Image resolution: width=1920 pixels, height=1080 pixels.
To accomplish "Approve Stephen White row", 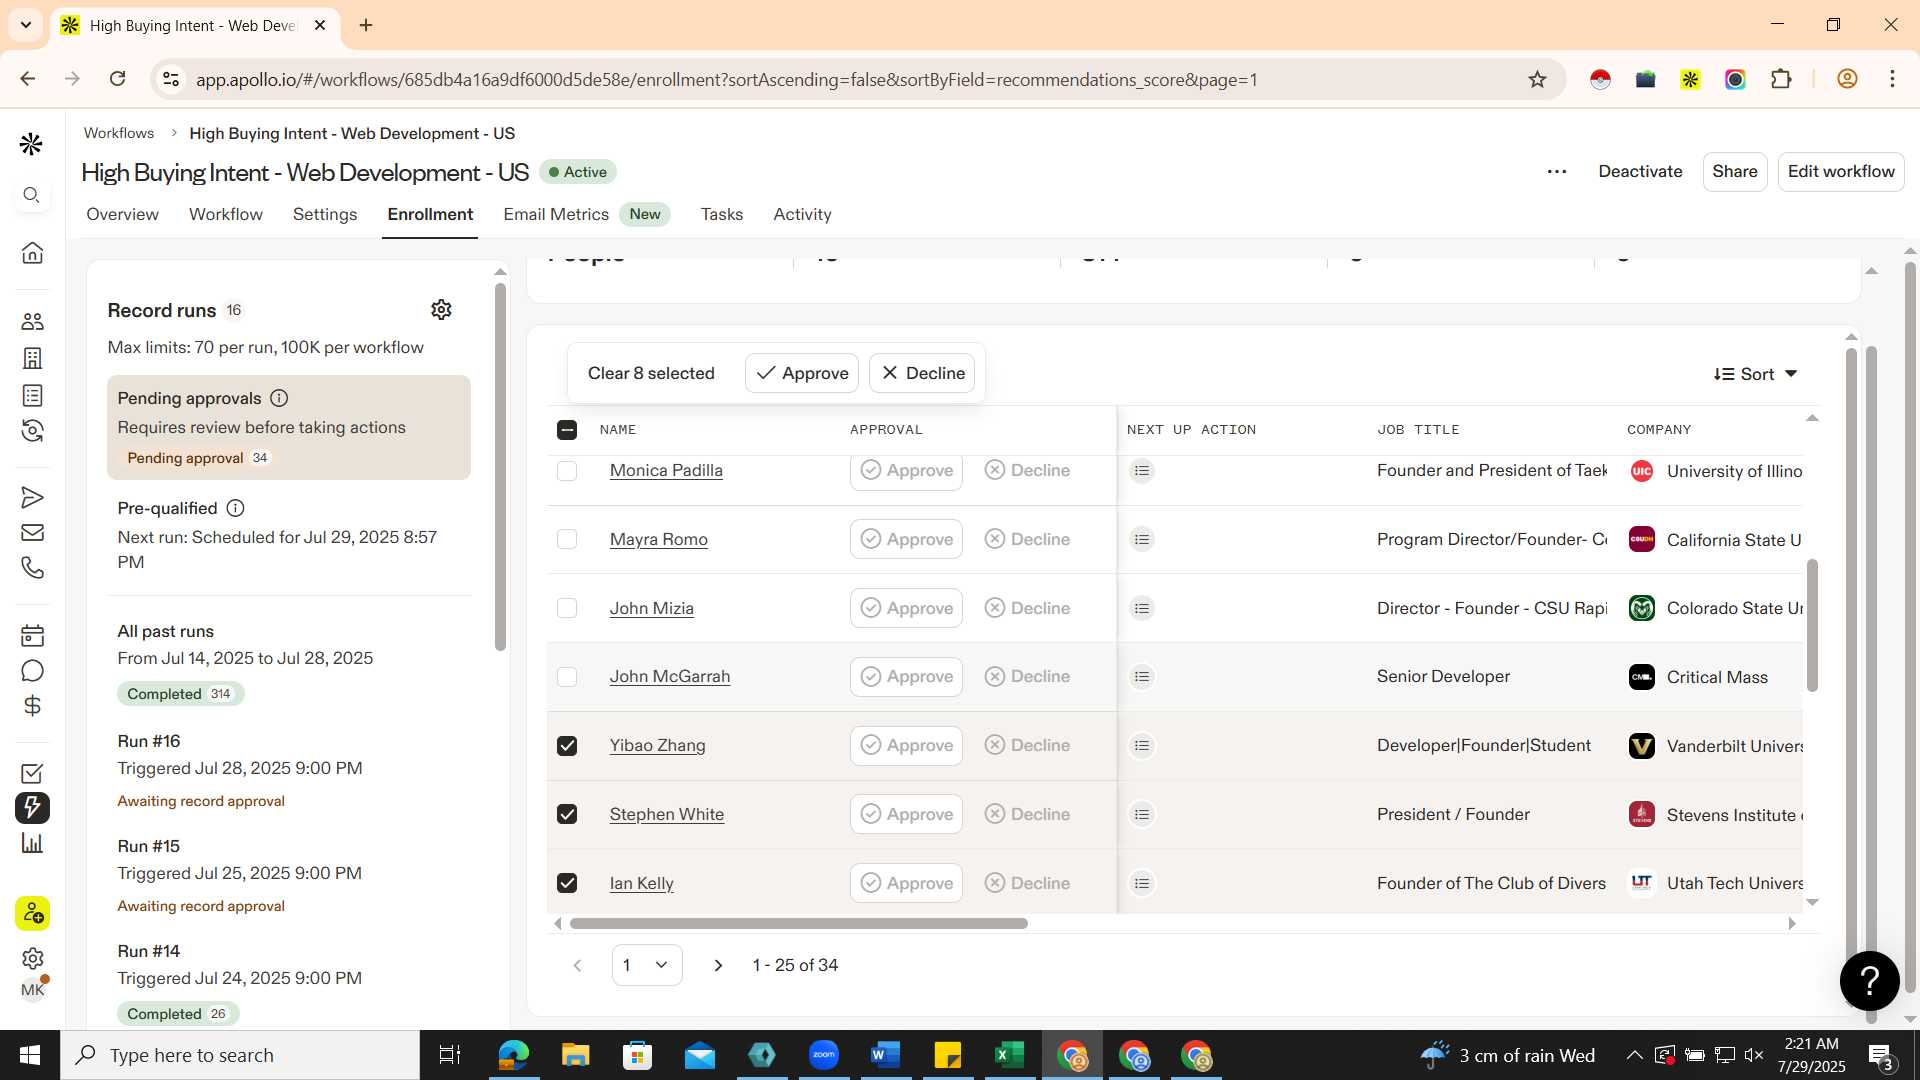I will pos(906,814).
